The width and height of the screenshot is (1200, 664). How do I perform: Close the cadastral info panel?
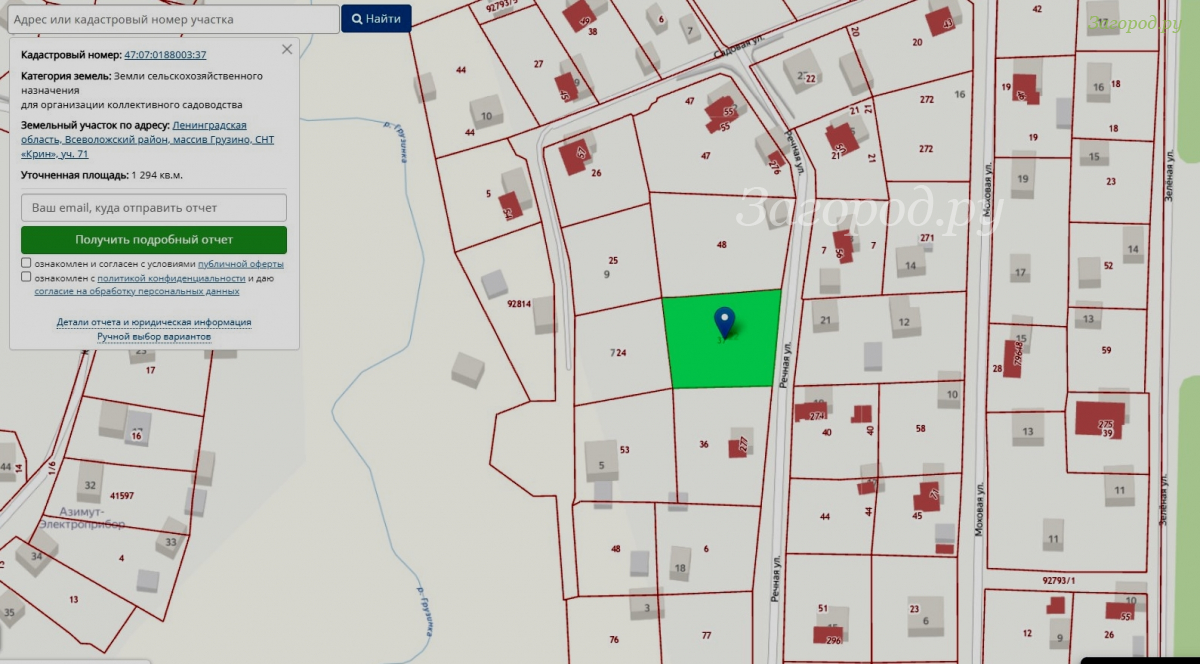tap(287, 49)
